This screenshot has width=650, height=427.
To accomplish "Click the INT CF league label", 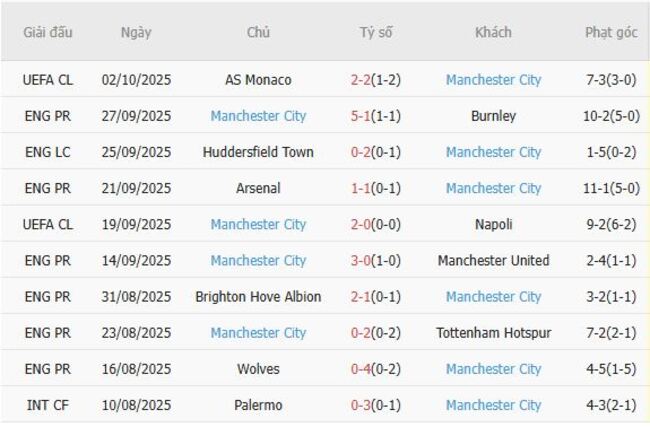I will pyautogui.click(x=48, y=405).
